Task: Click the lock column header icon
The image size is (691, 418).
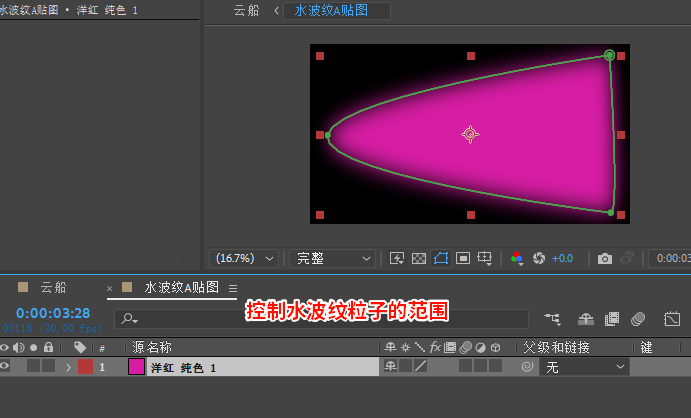Action: click(x=48, y=348)
